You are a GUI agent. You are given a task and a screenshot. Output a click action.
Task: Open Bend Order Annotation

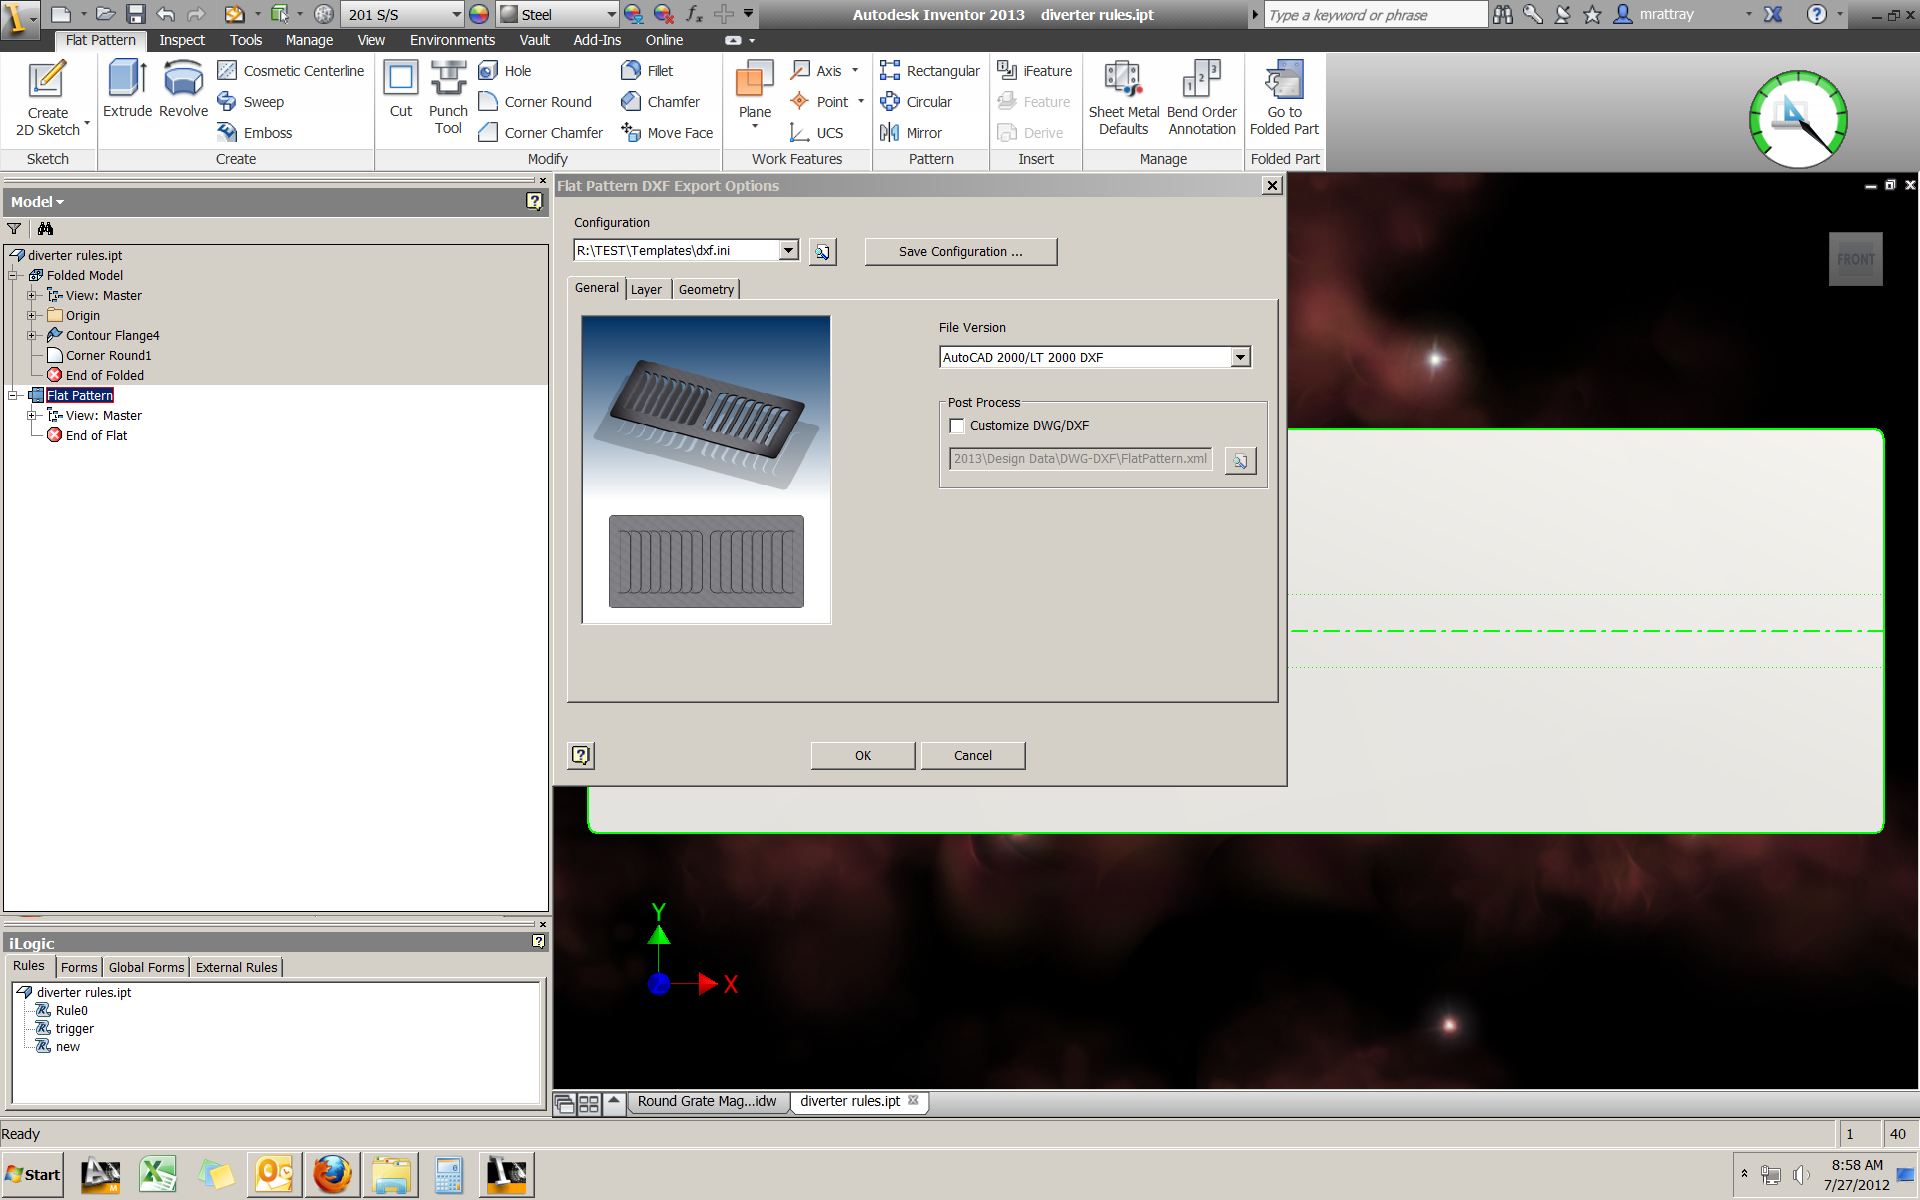[x=1201, y=97]
